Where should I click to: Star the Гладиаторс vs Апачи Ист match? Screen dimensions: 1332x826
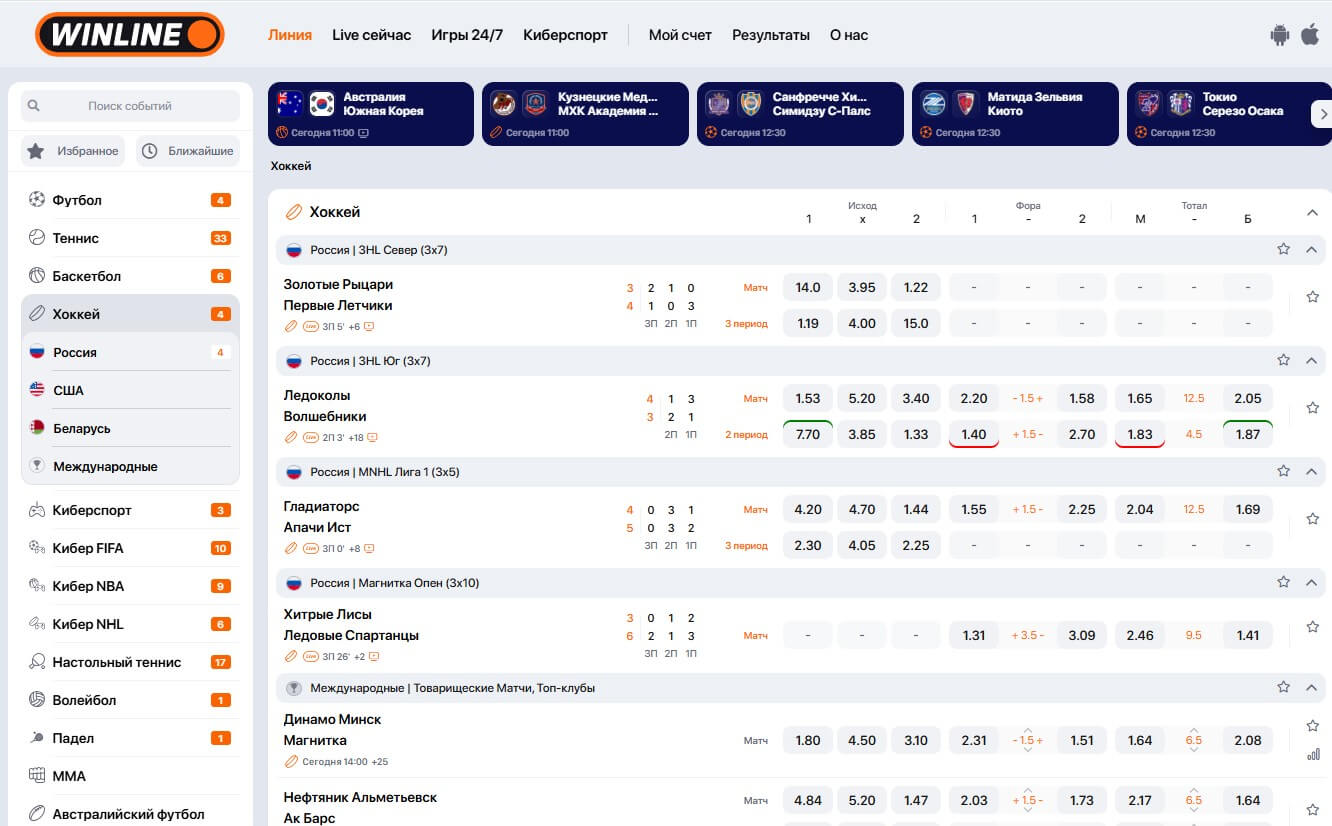pyautogui.click(x=1313, y=519)
